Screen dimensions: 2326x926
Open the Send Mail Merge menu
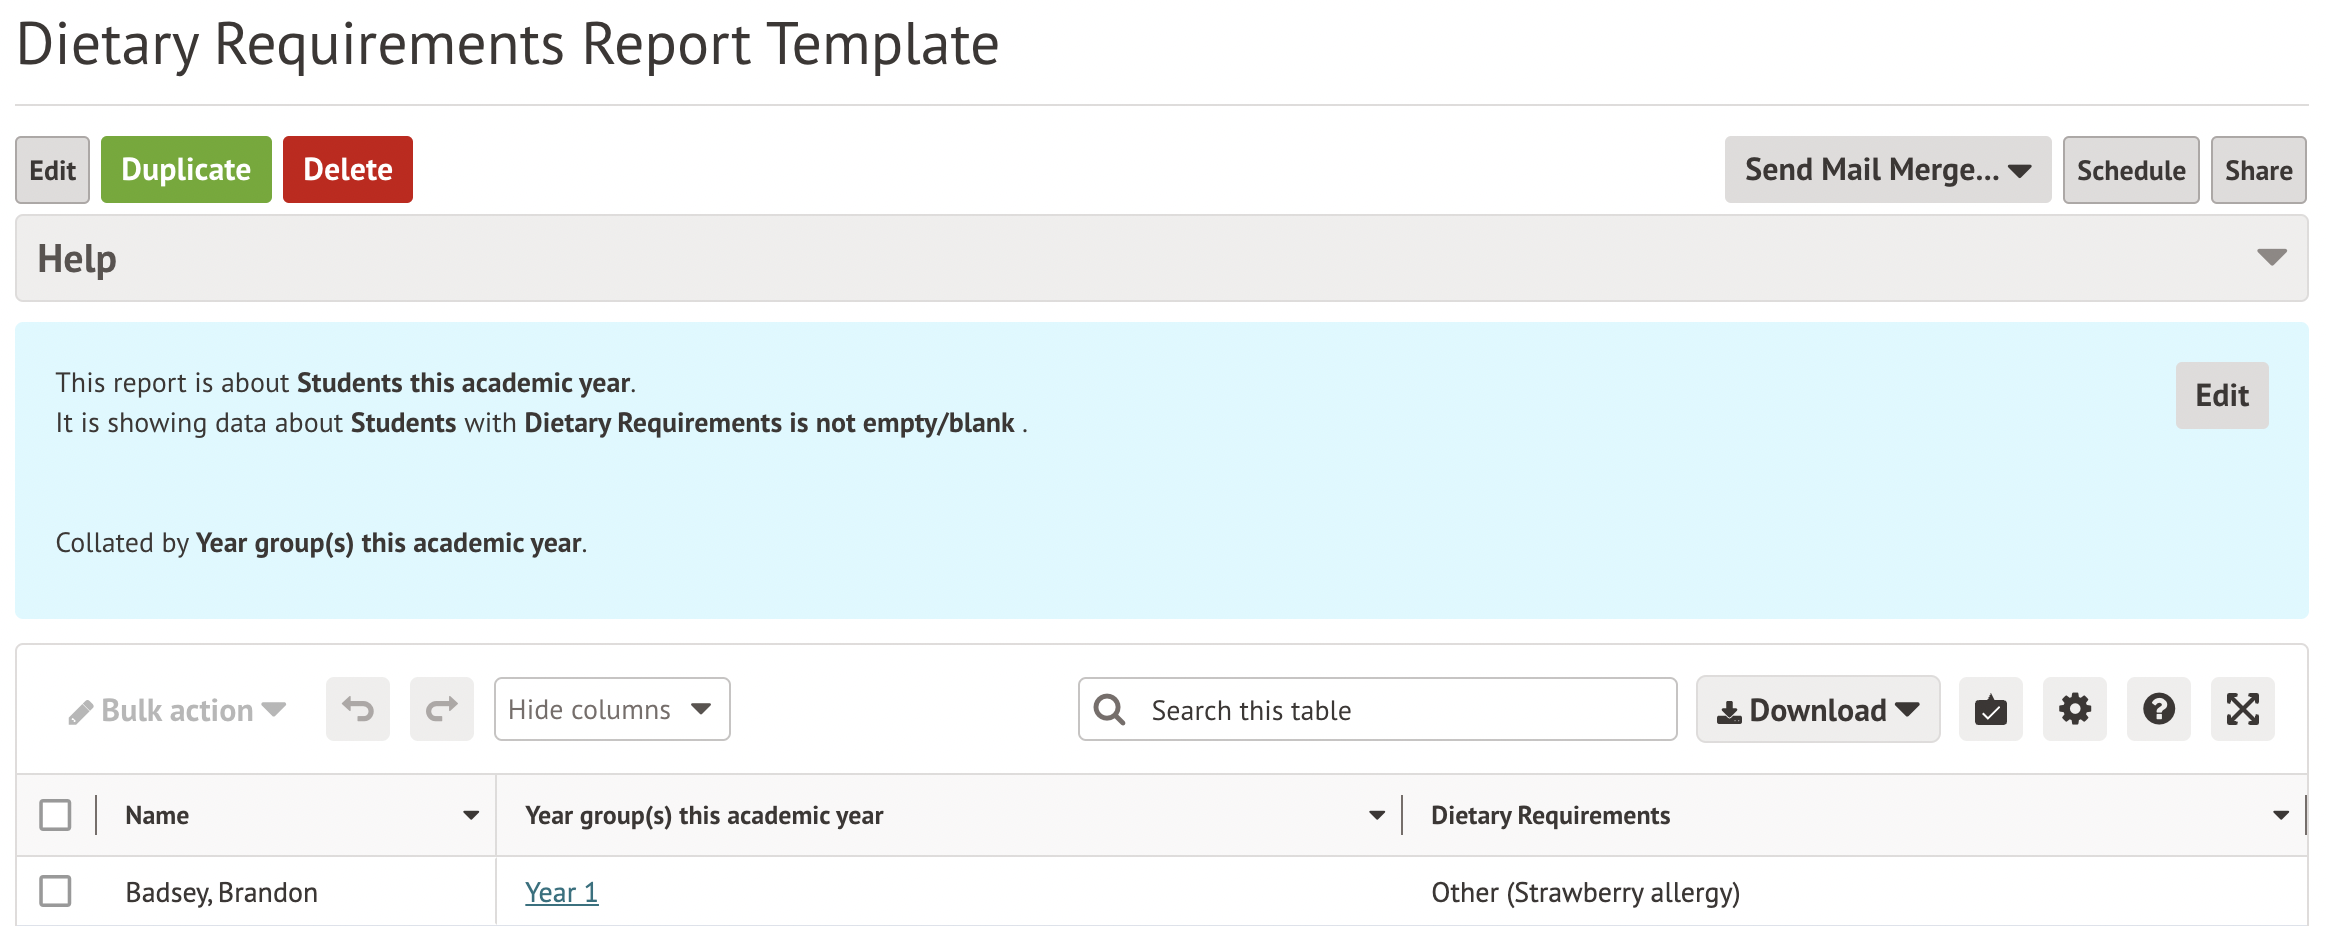1887,170
